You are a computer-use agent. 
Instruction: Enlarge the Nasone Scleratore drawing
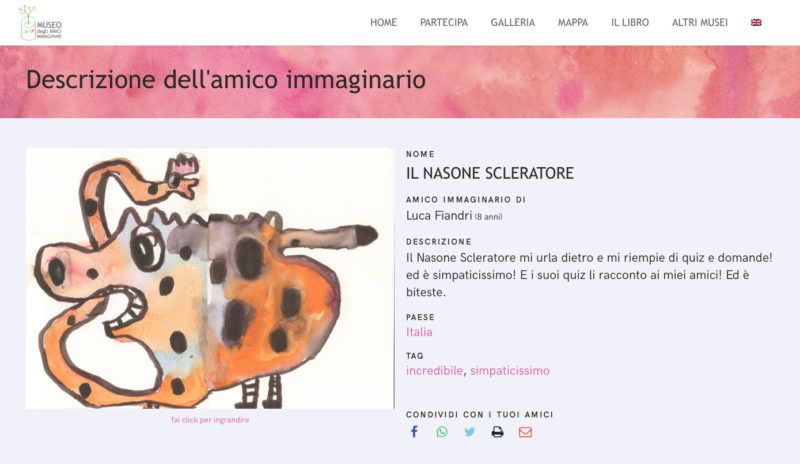coord(210,278)
